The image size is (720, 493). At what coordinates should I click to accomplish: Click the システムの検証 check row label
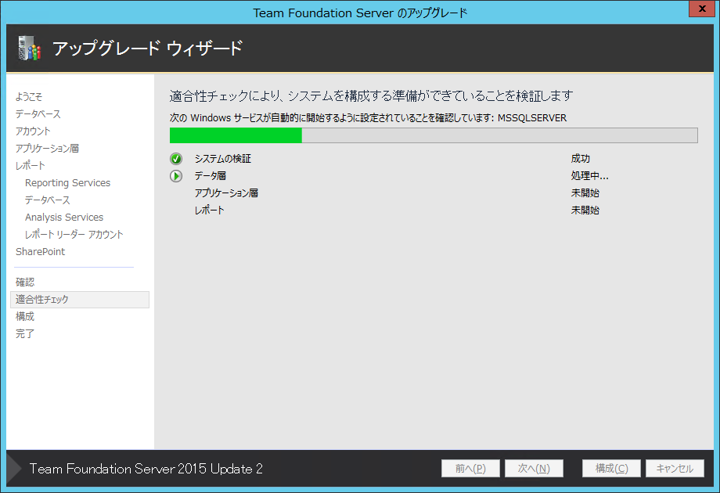pos(223,159)
